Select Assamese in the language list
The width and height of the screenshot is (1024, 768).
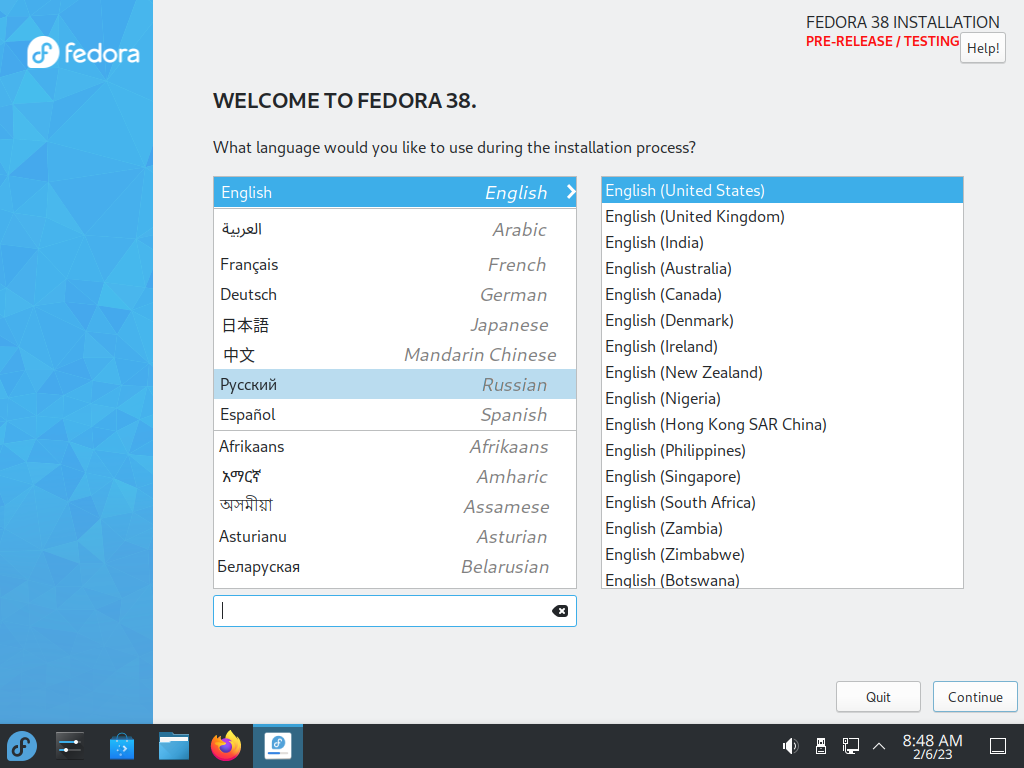394,507
